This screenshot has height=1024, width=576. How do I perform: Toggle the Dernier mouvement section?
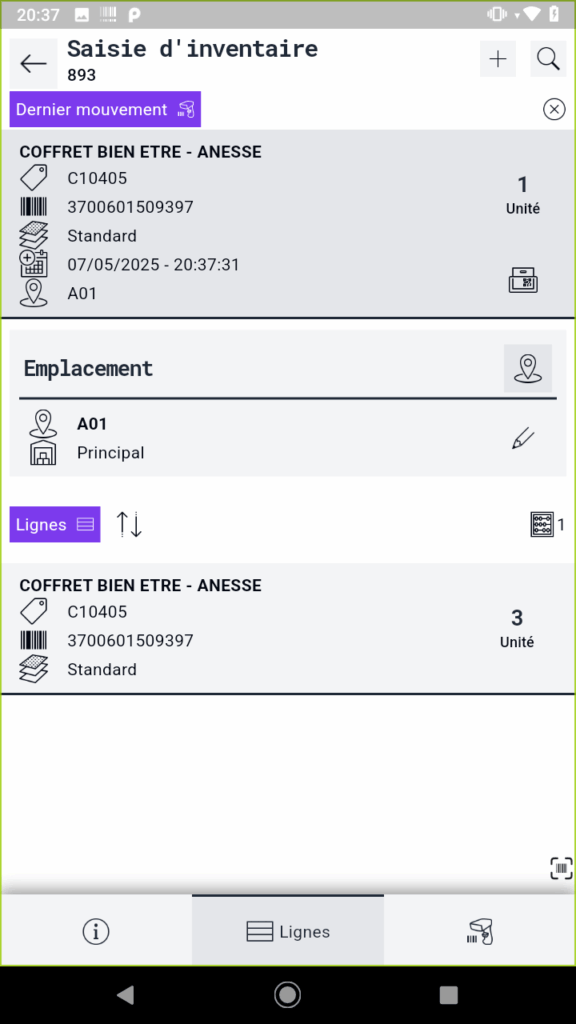point(105,109)
